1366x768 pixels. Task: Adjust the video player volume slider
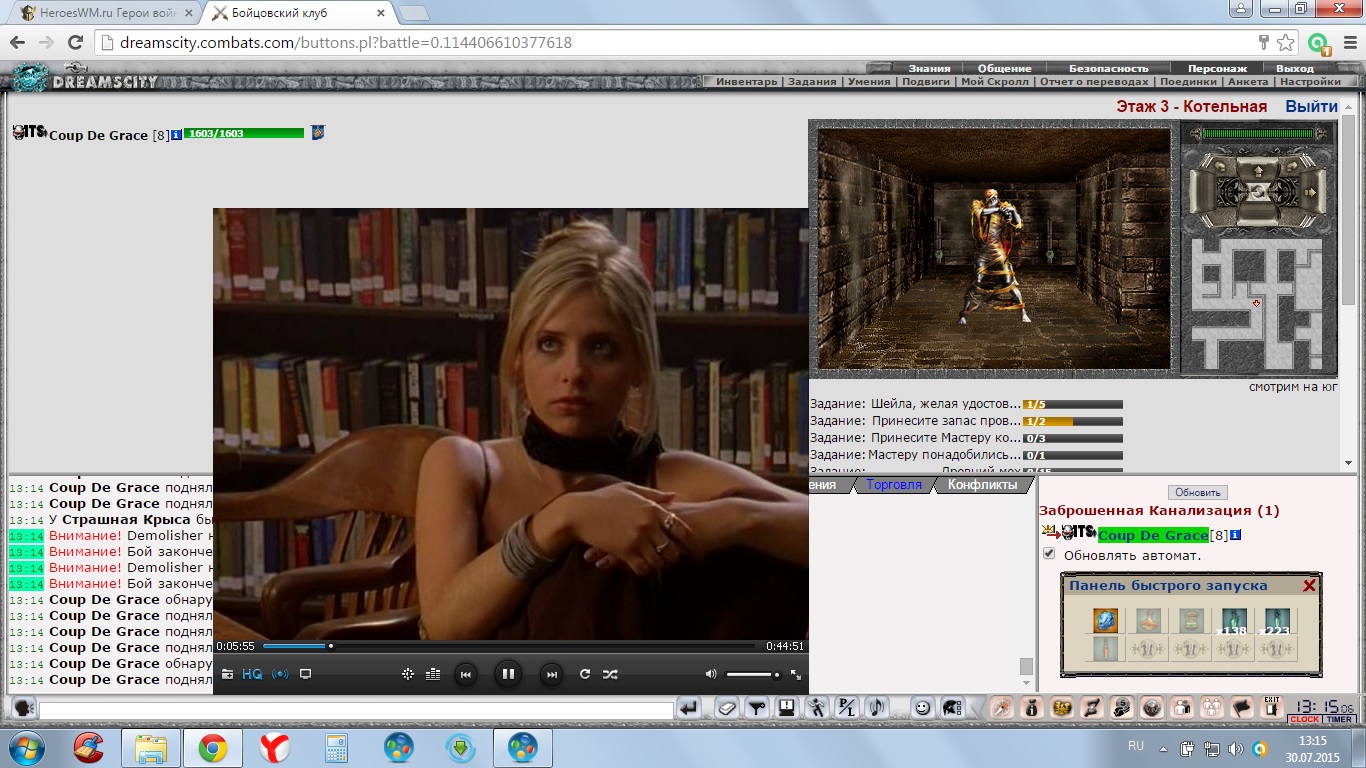coord(753,674)
